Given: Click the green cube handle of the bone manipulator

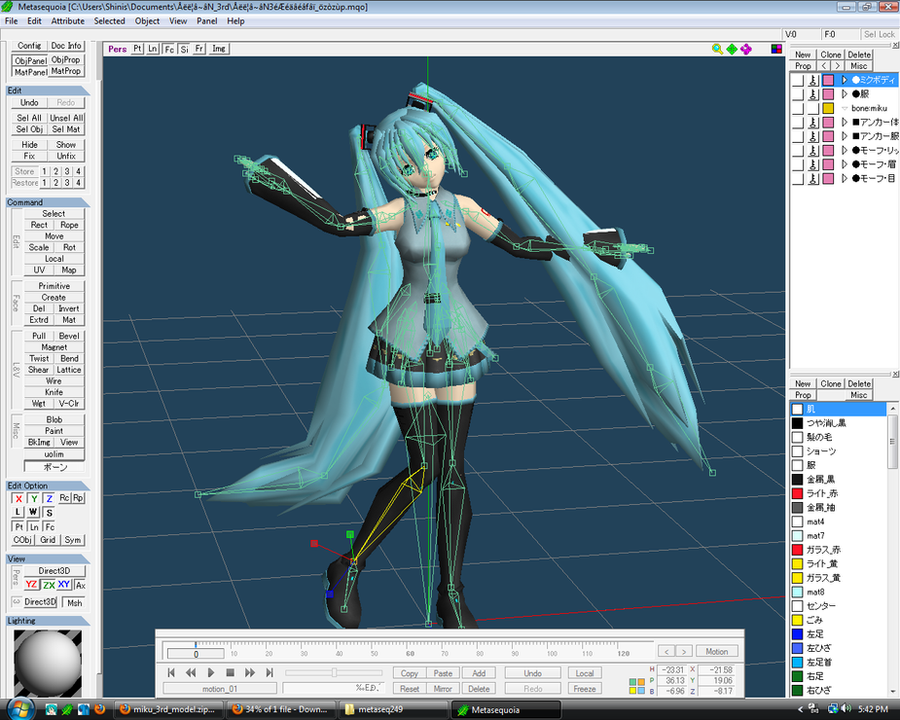Looking at the screenshot, I should click(350, 535).
